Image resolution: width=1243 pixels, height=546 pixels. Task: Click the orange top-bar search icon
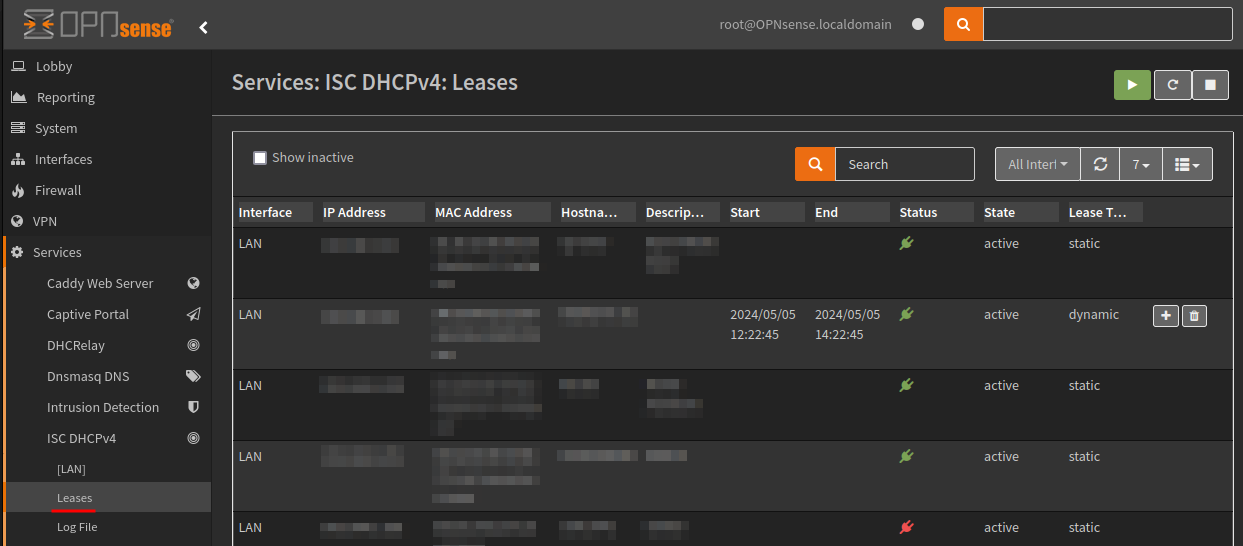[x=963, y=24]
